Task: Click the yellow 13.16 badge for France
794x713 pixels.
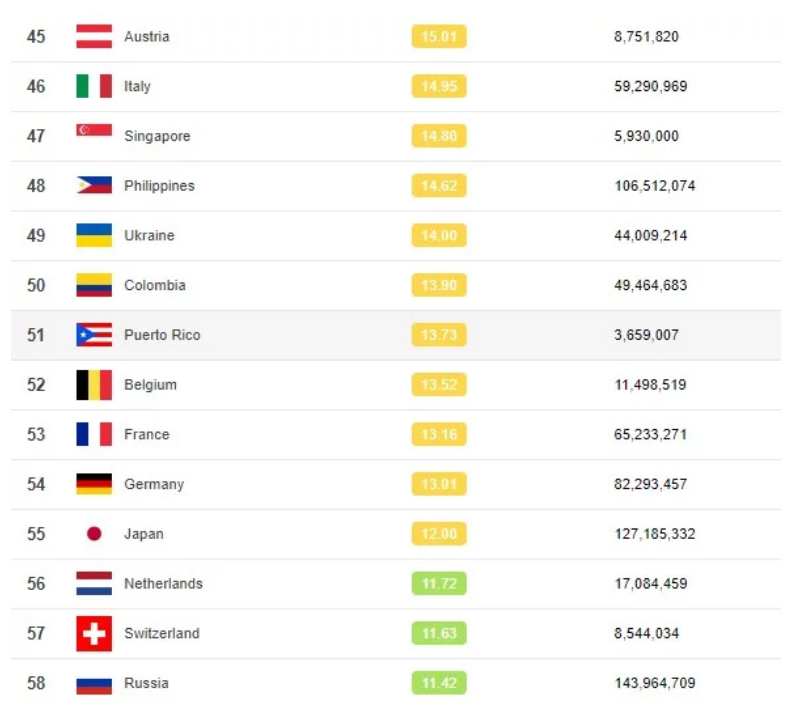Action: point(439,435)
